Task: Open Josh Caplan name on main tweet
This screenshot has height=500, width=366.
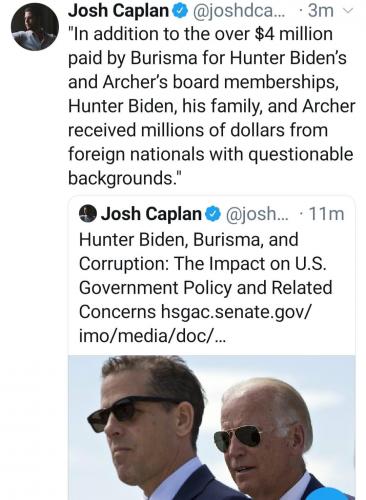Action: click(118, 11)
